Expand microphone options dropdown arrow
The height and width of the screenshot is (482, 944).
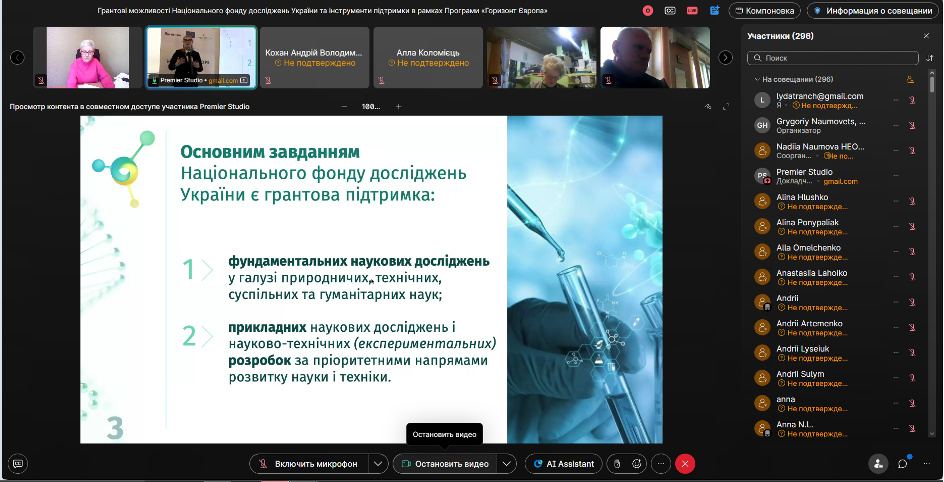click(x=377, y=463)
